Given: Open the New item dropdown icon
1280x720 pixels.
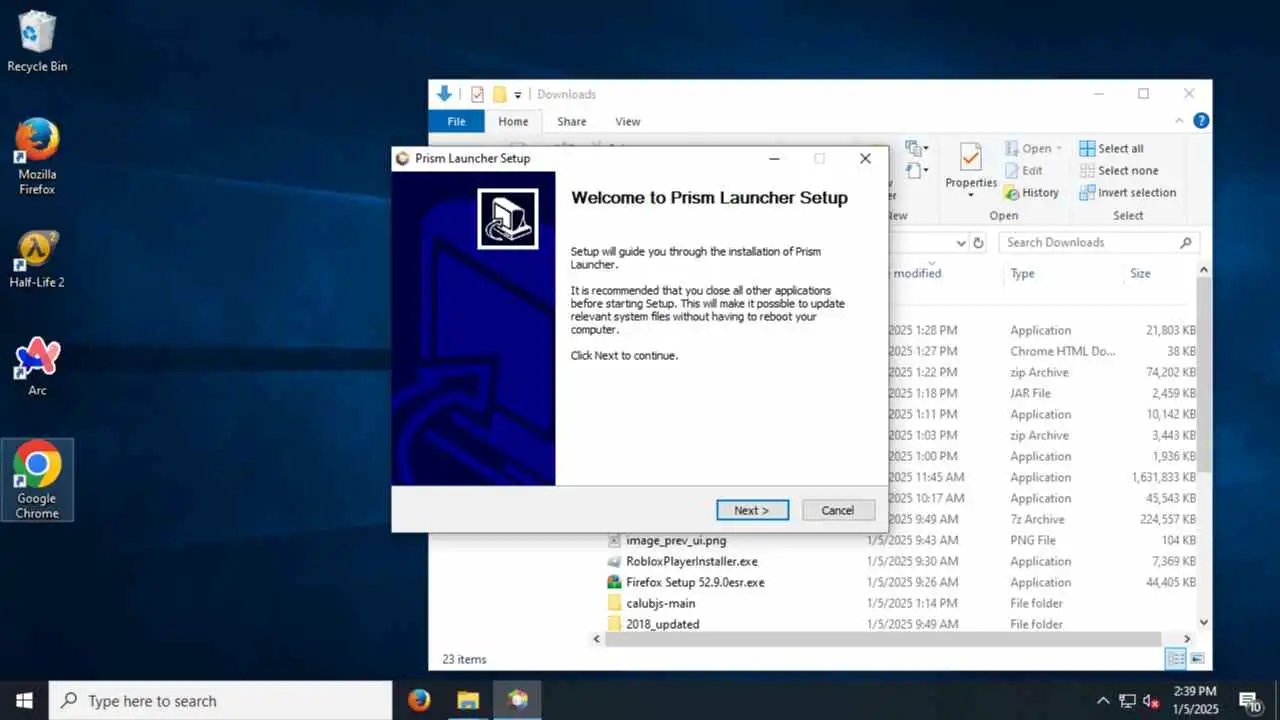Looking at the screenshot, I should (916, 148).
